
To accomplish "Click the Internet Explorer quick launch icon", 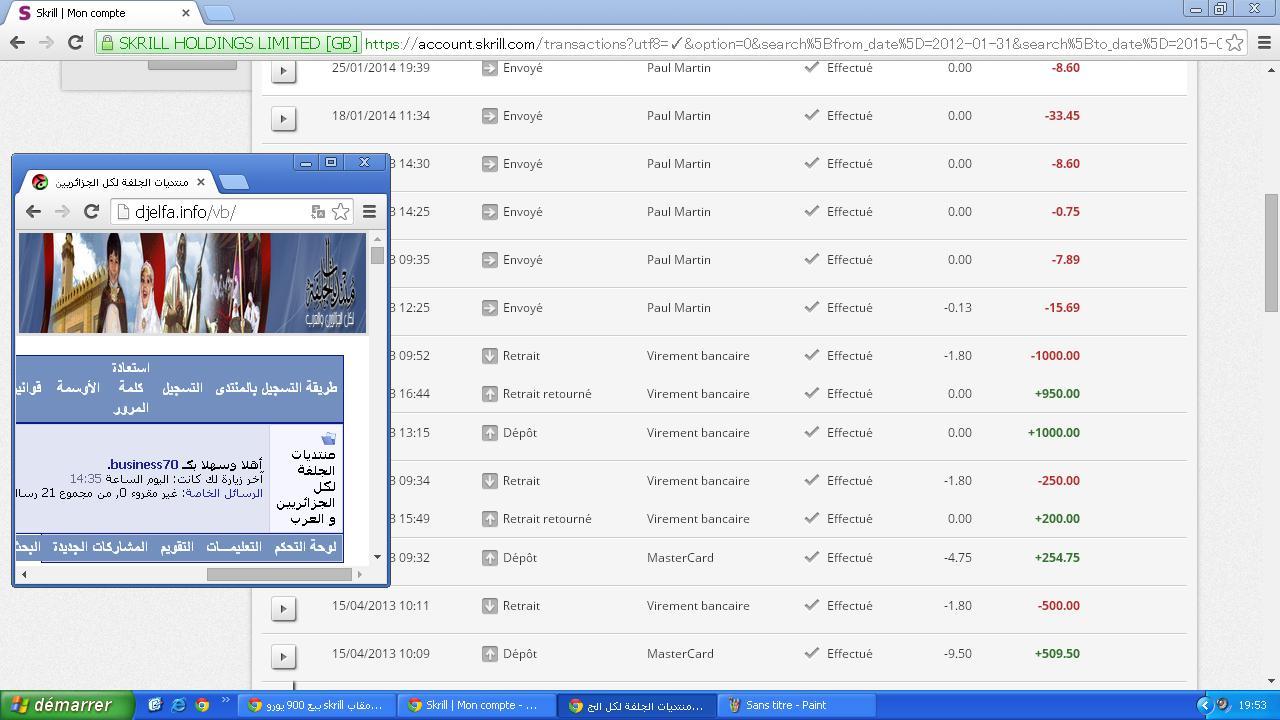I will pyautogui.click(x=178, y=705).
